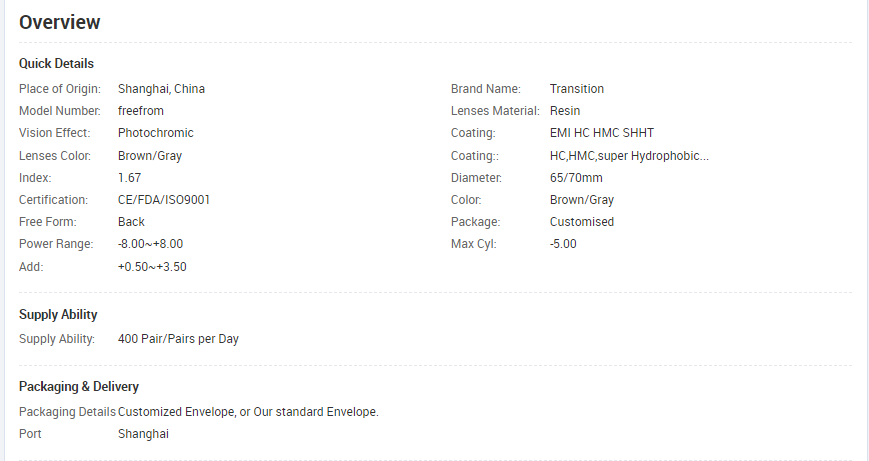The image size is (869, 461).
Task: Click the Packaging & Delivery section title
Action: click(x=79, y=386)
